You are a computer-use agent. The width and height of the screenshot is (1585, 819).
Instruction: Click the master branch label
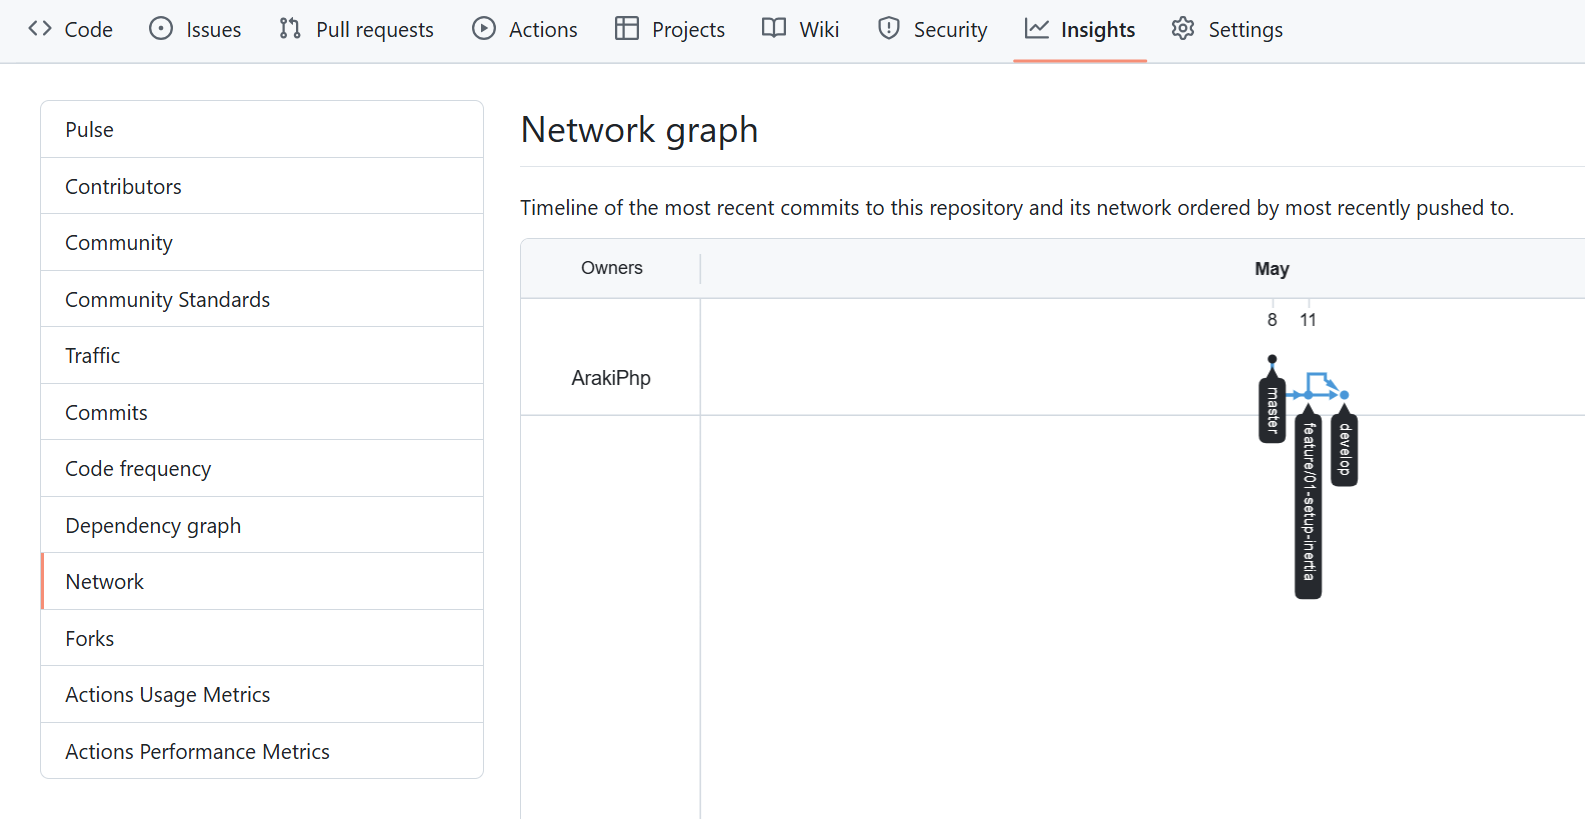[1272, 409]
